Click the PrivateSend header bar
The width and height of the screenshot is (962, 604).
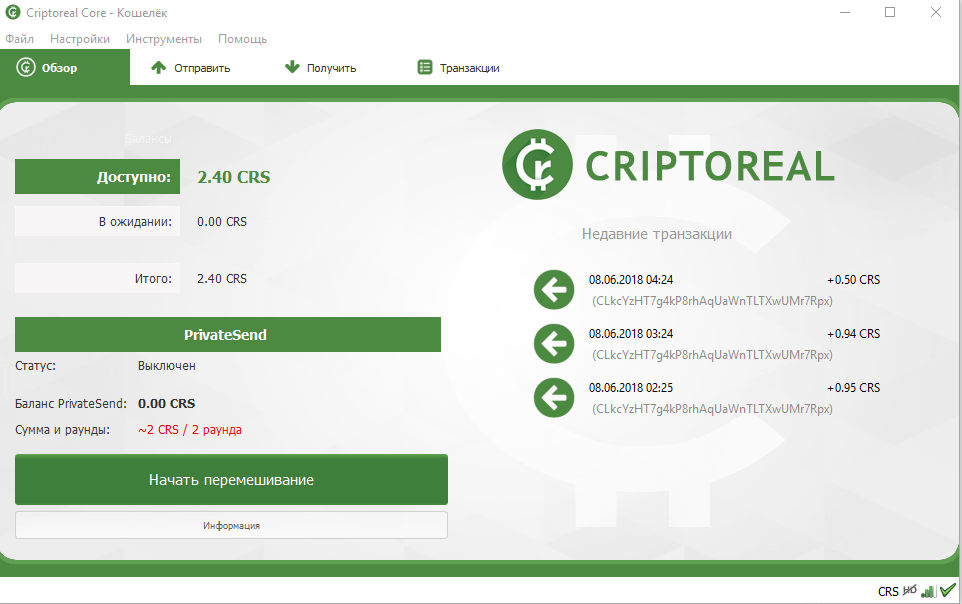click(228, 335)
